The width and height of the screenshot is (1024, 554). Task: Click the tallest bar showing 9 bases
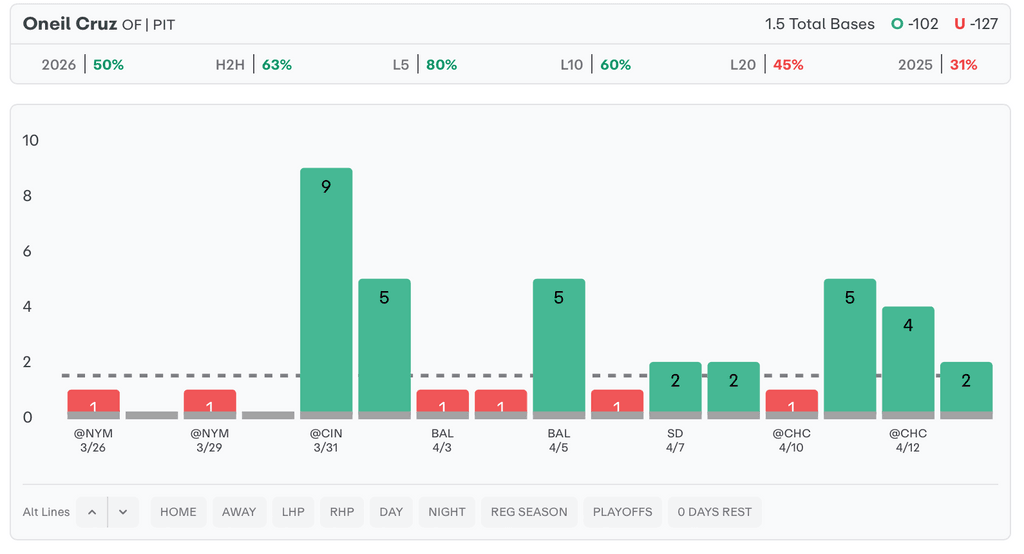326,290
